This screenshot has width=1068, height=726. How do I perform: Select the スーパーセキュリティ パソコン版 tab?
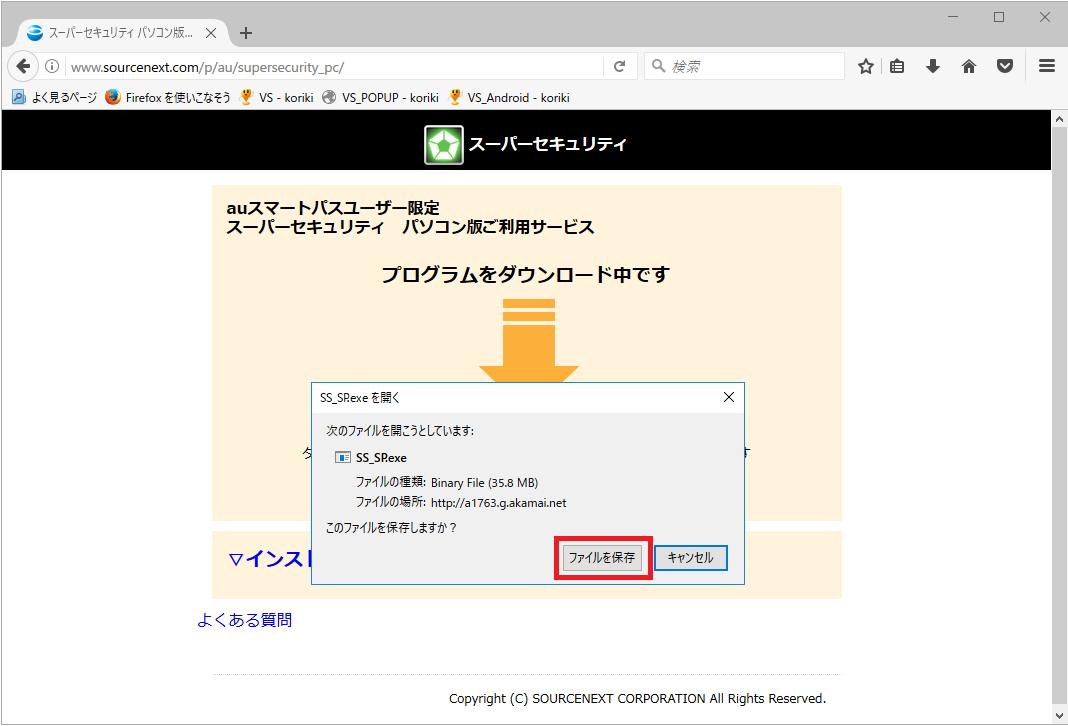coord(121,33)
